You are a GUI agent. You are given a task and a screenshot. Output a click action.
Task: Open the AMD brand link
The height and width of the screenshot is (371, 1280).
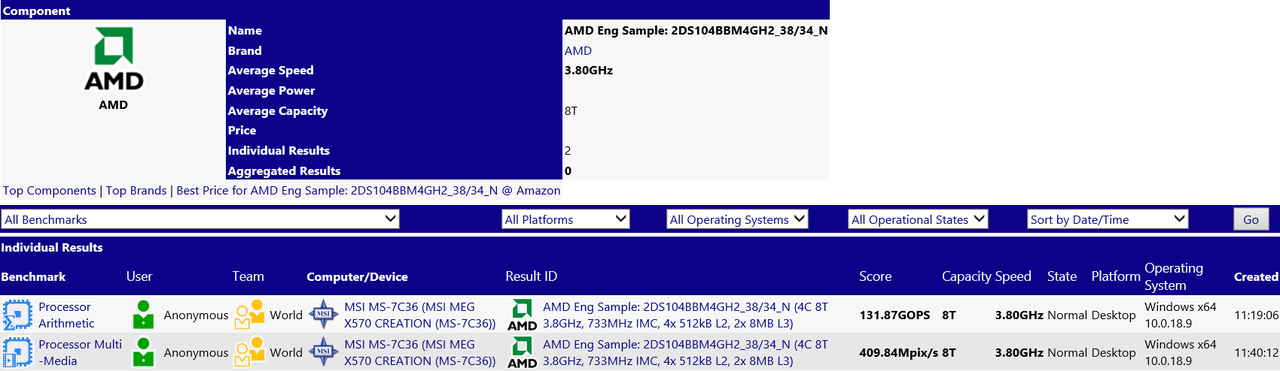tap(578, 51)
